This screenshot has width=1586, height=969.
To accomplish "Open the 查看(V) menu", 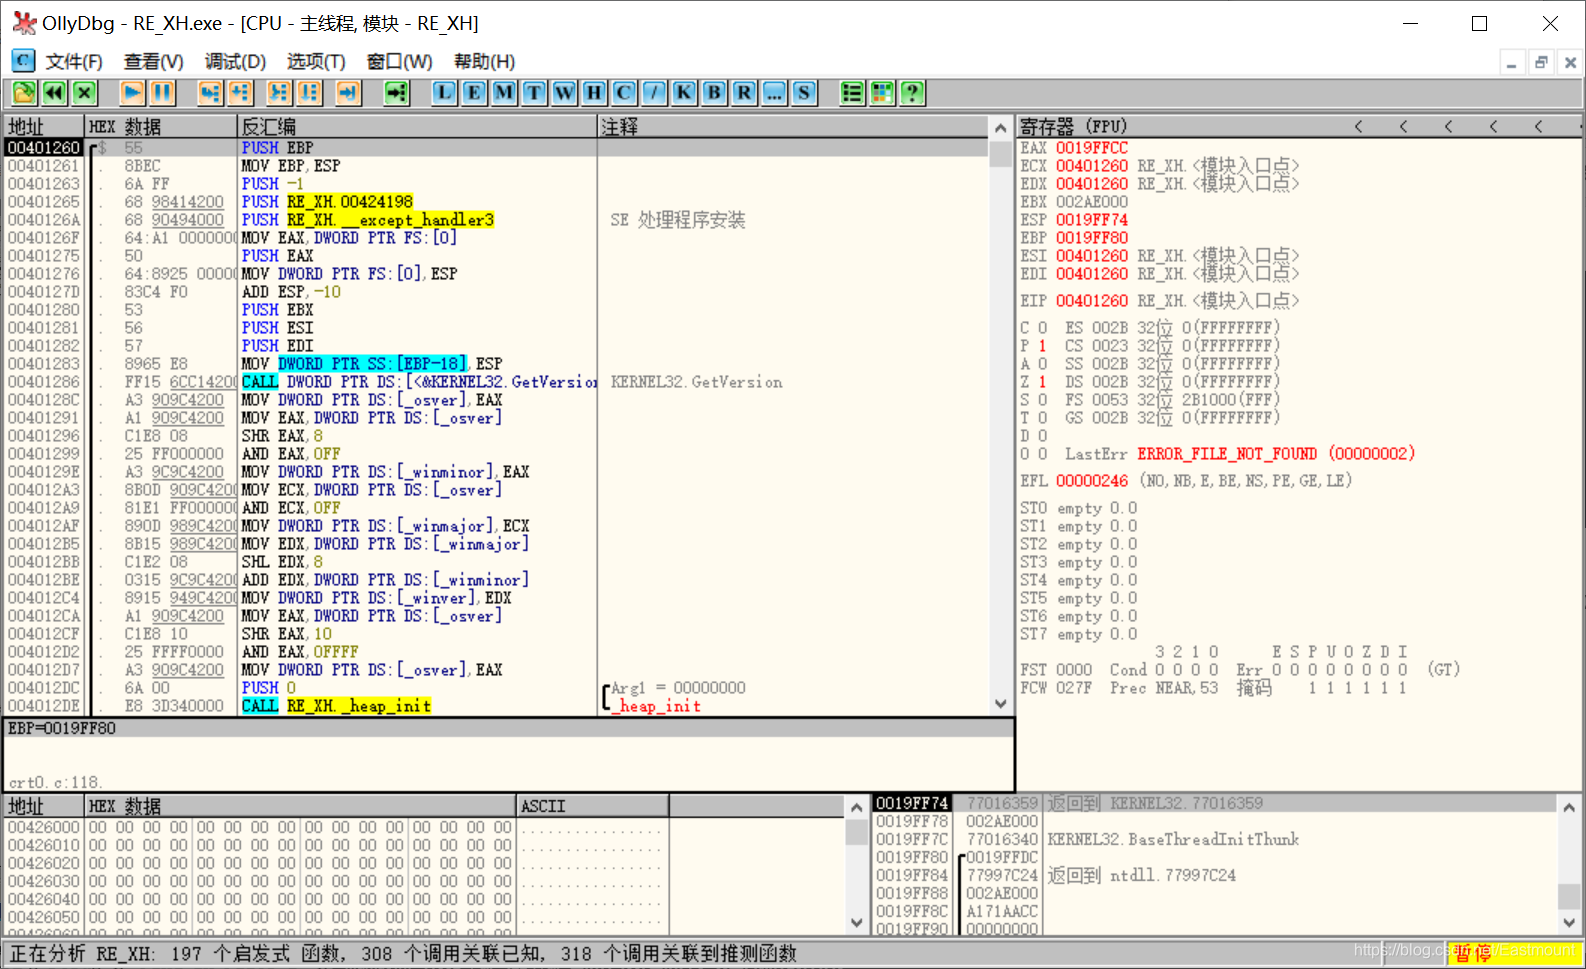I will pos(153,61).
